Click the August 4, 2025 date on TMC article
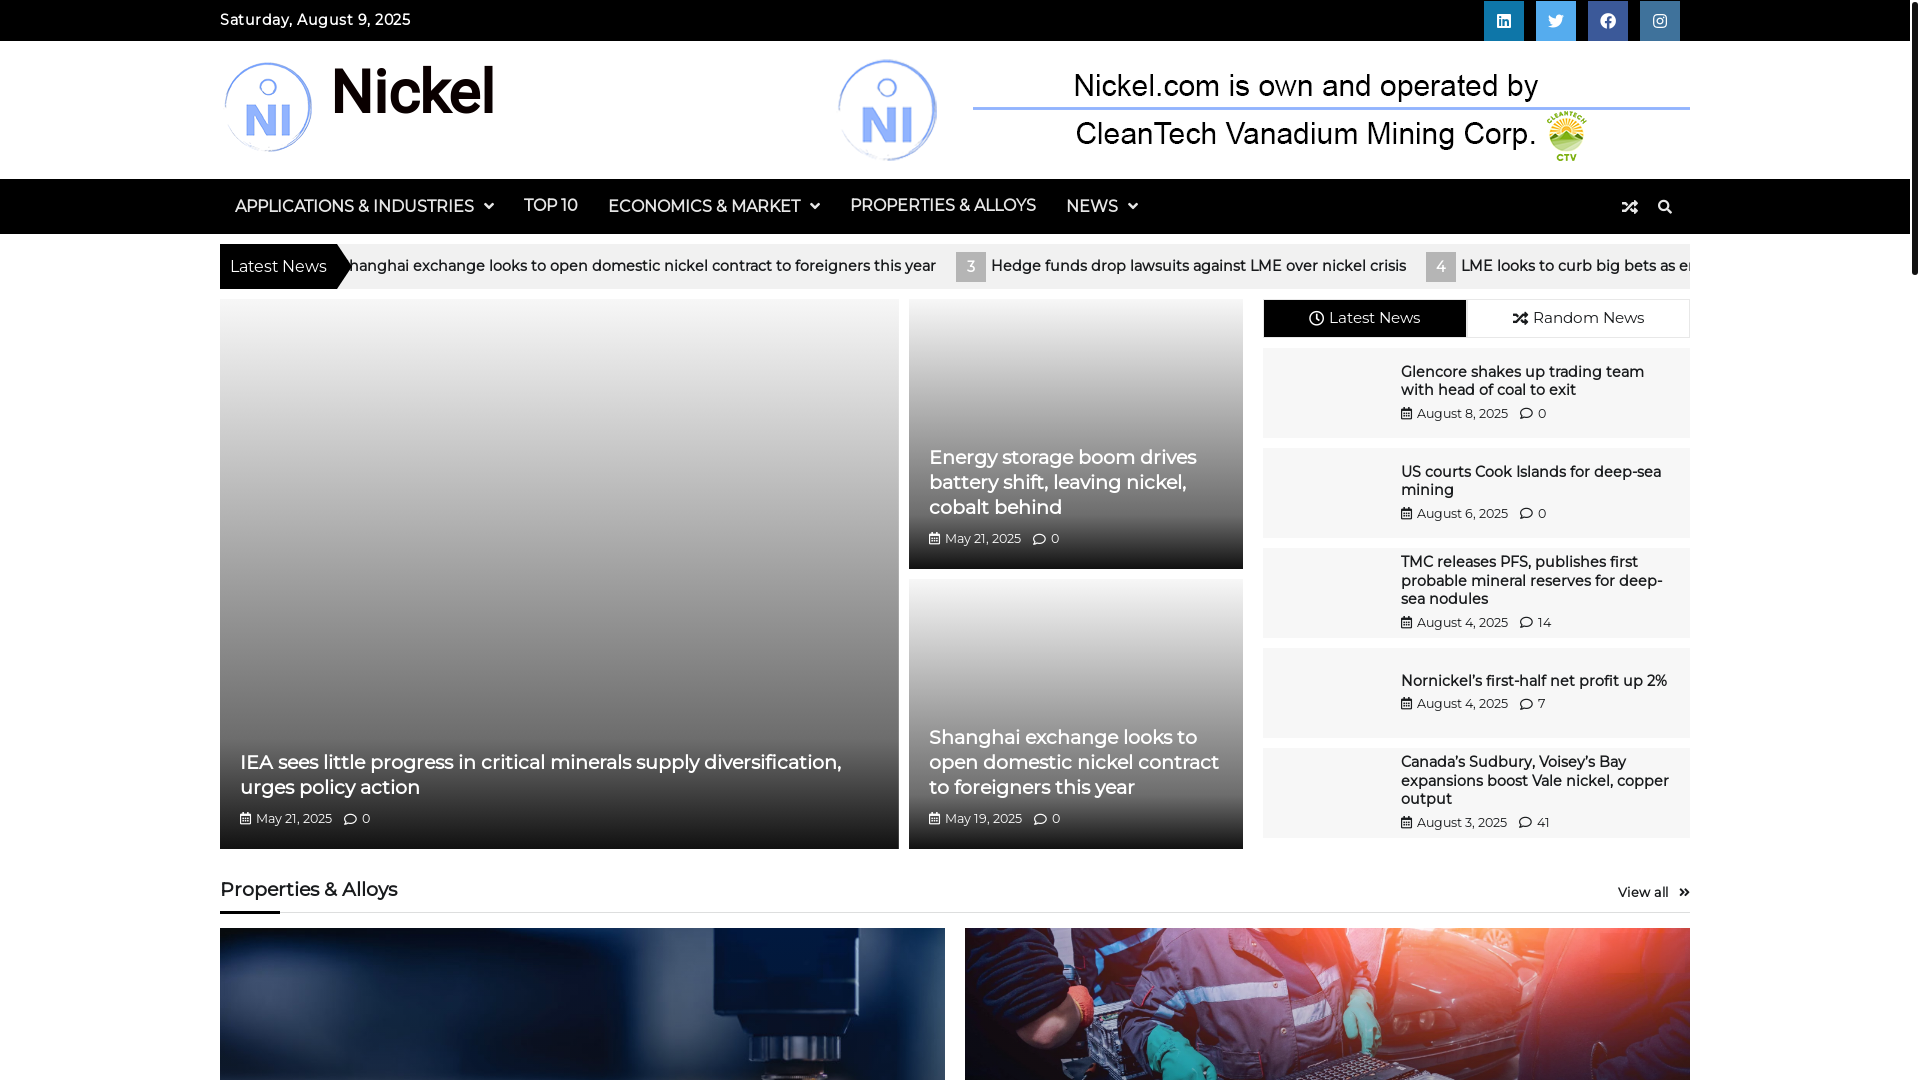1920x1080 pixels. 1461,622
